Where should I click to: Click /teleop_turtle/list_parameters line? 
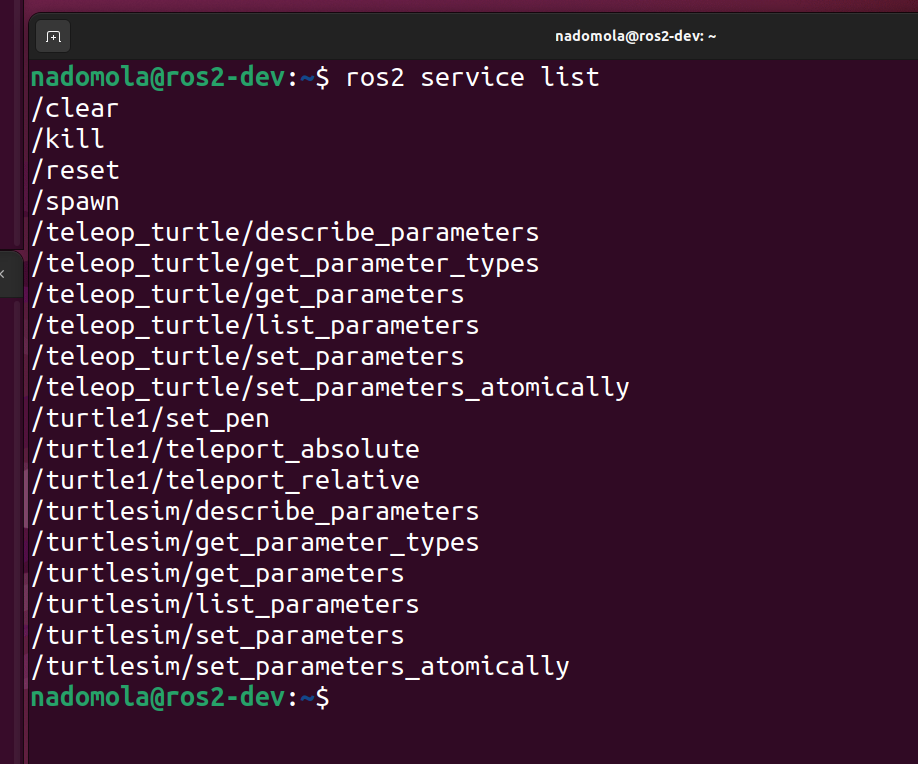pyautogui.click(x=255, y=326)
